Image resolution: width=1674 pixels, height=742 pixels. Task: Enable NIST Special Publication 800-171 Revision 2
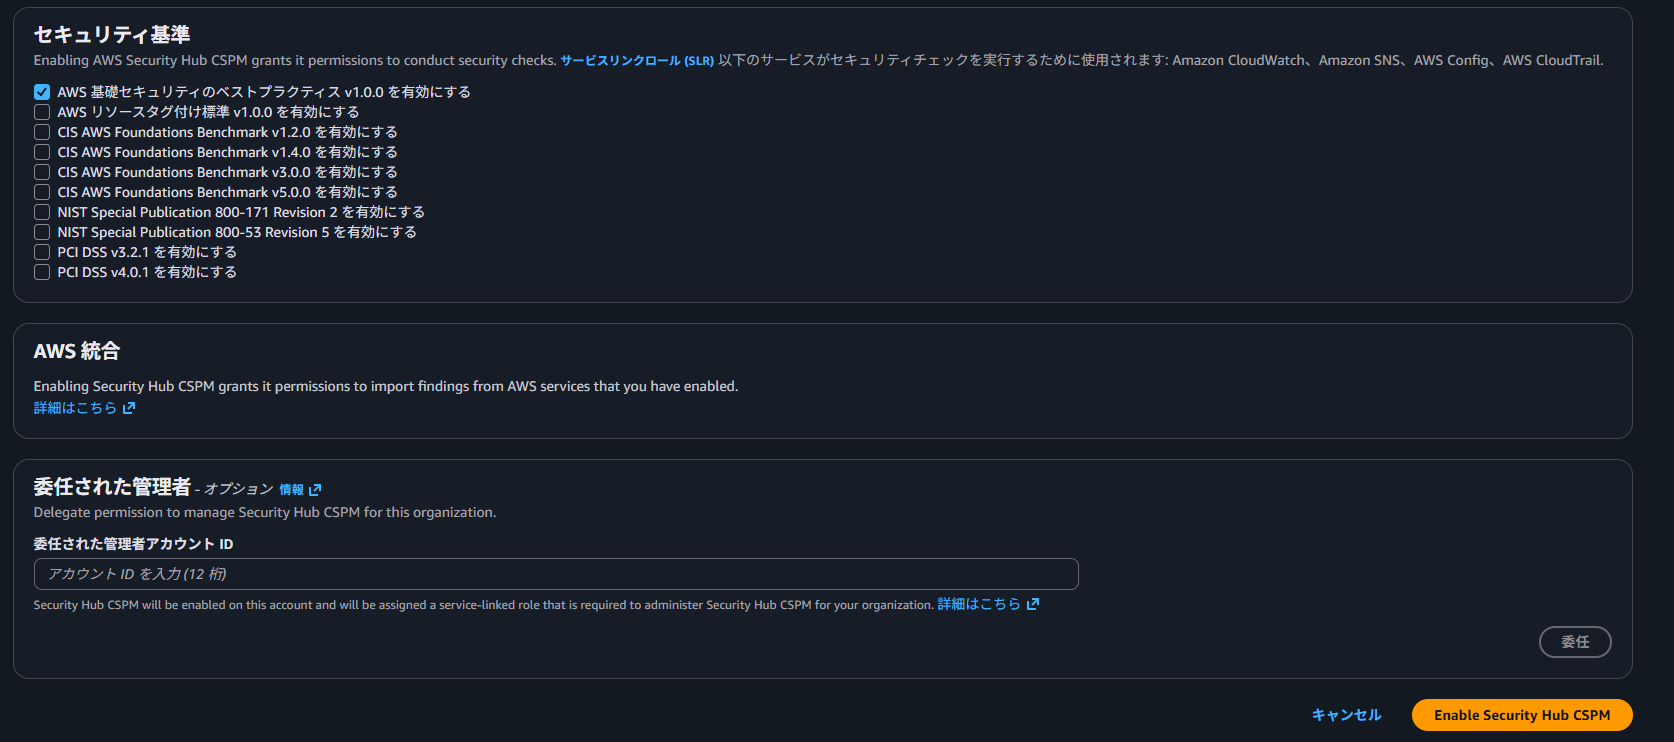click(42, 212)
